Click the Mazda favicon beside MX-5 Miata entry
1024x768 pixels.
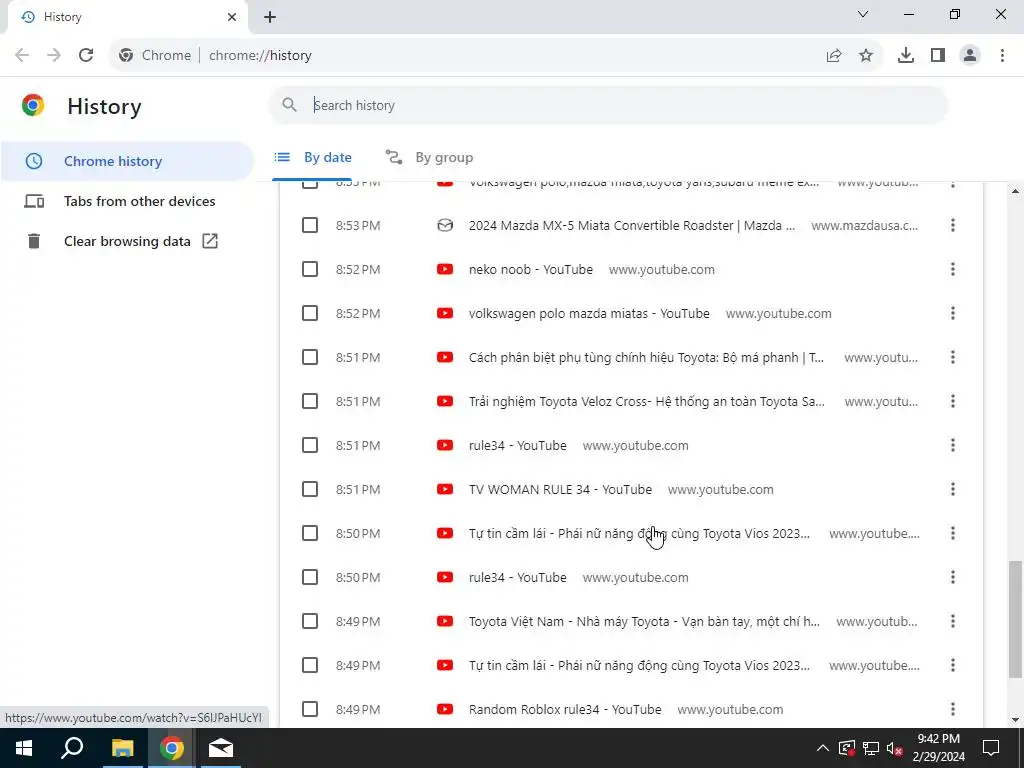click(x=445, y=225)
